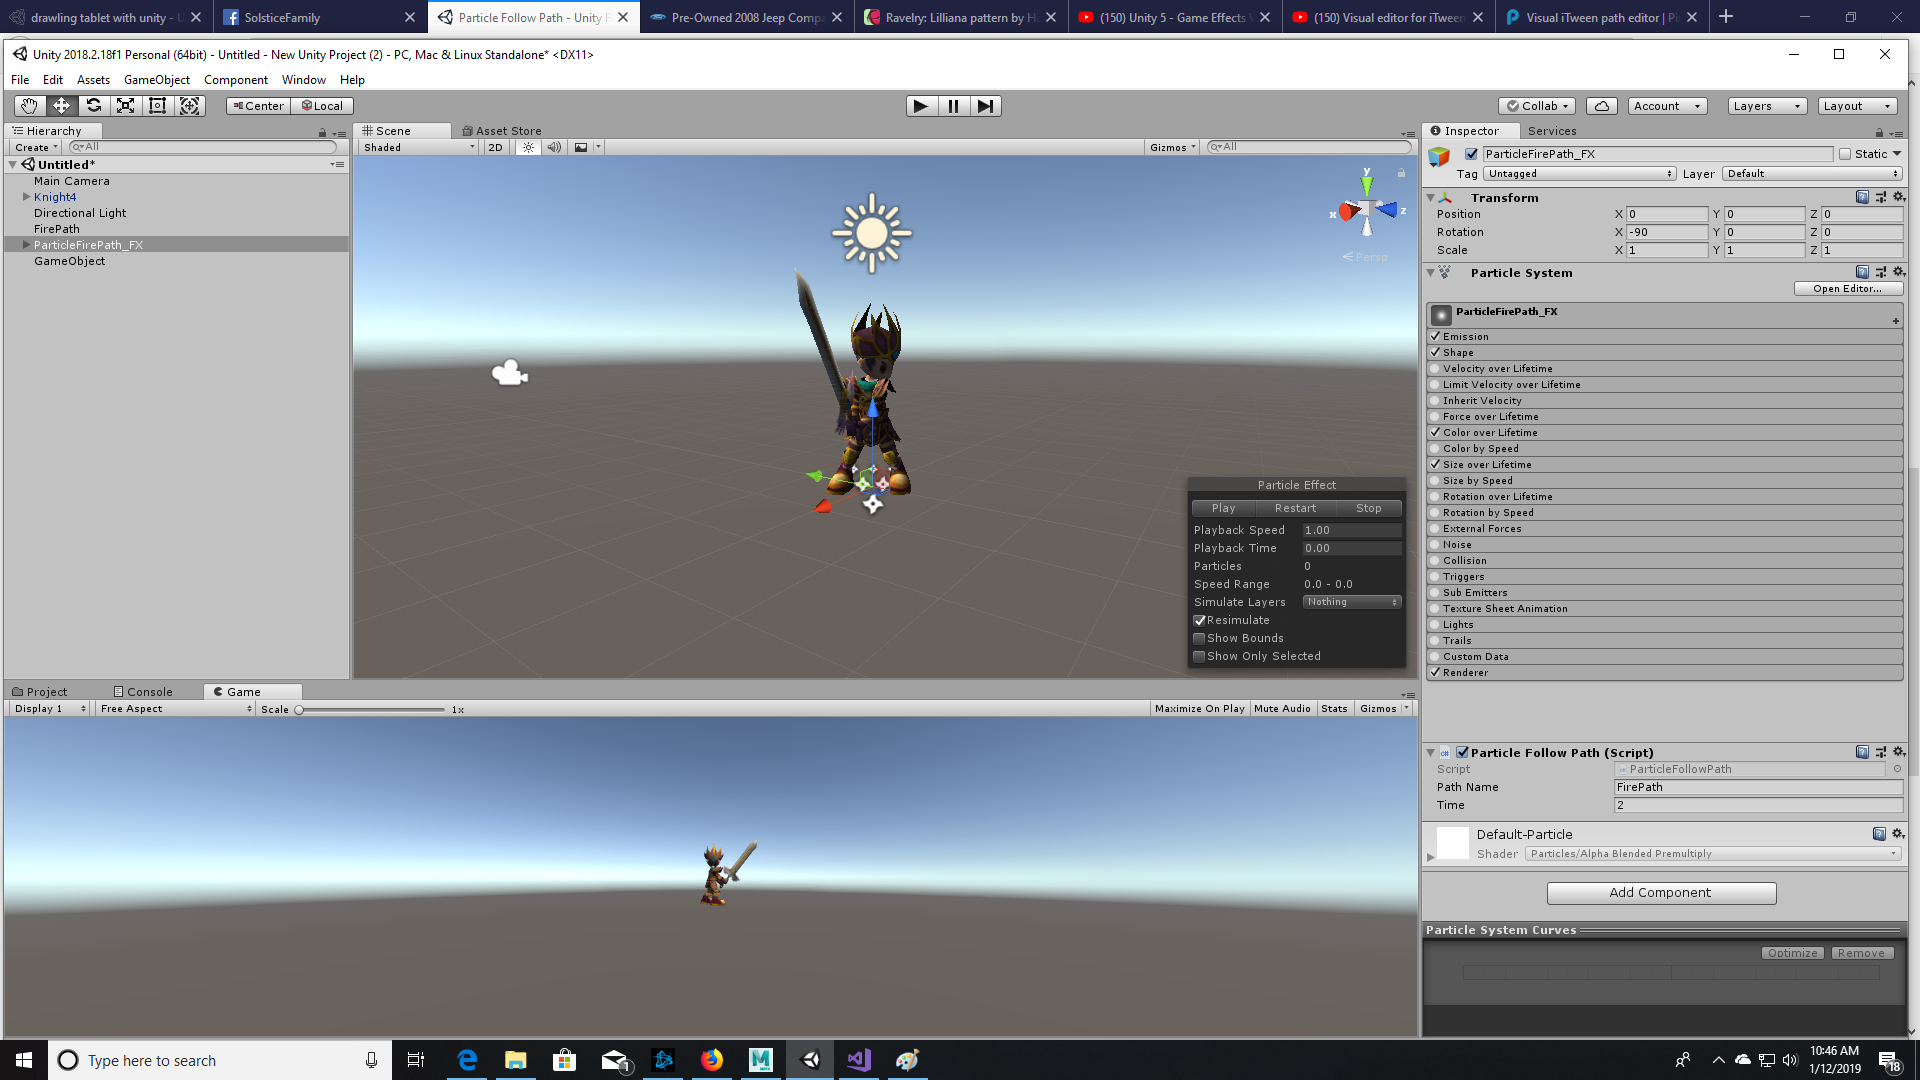
Task: Enable the Noise particle module
Action: [x=1436, y=544]
